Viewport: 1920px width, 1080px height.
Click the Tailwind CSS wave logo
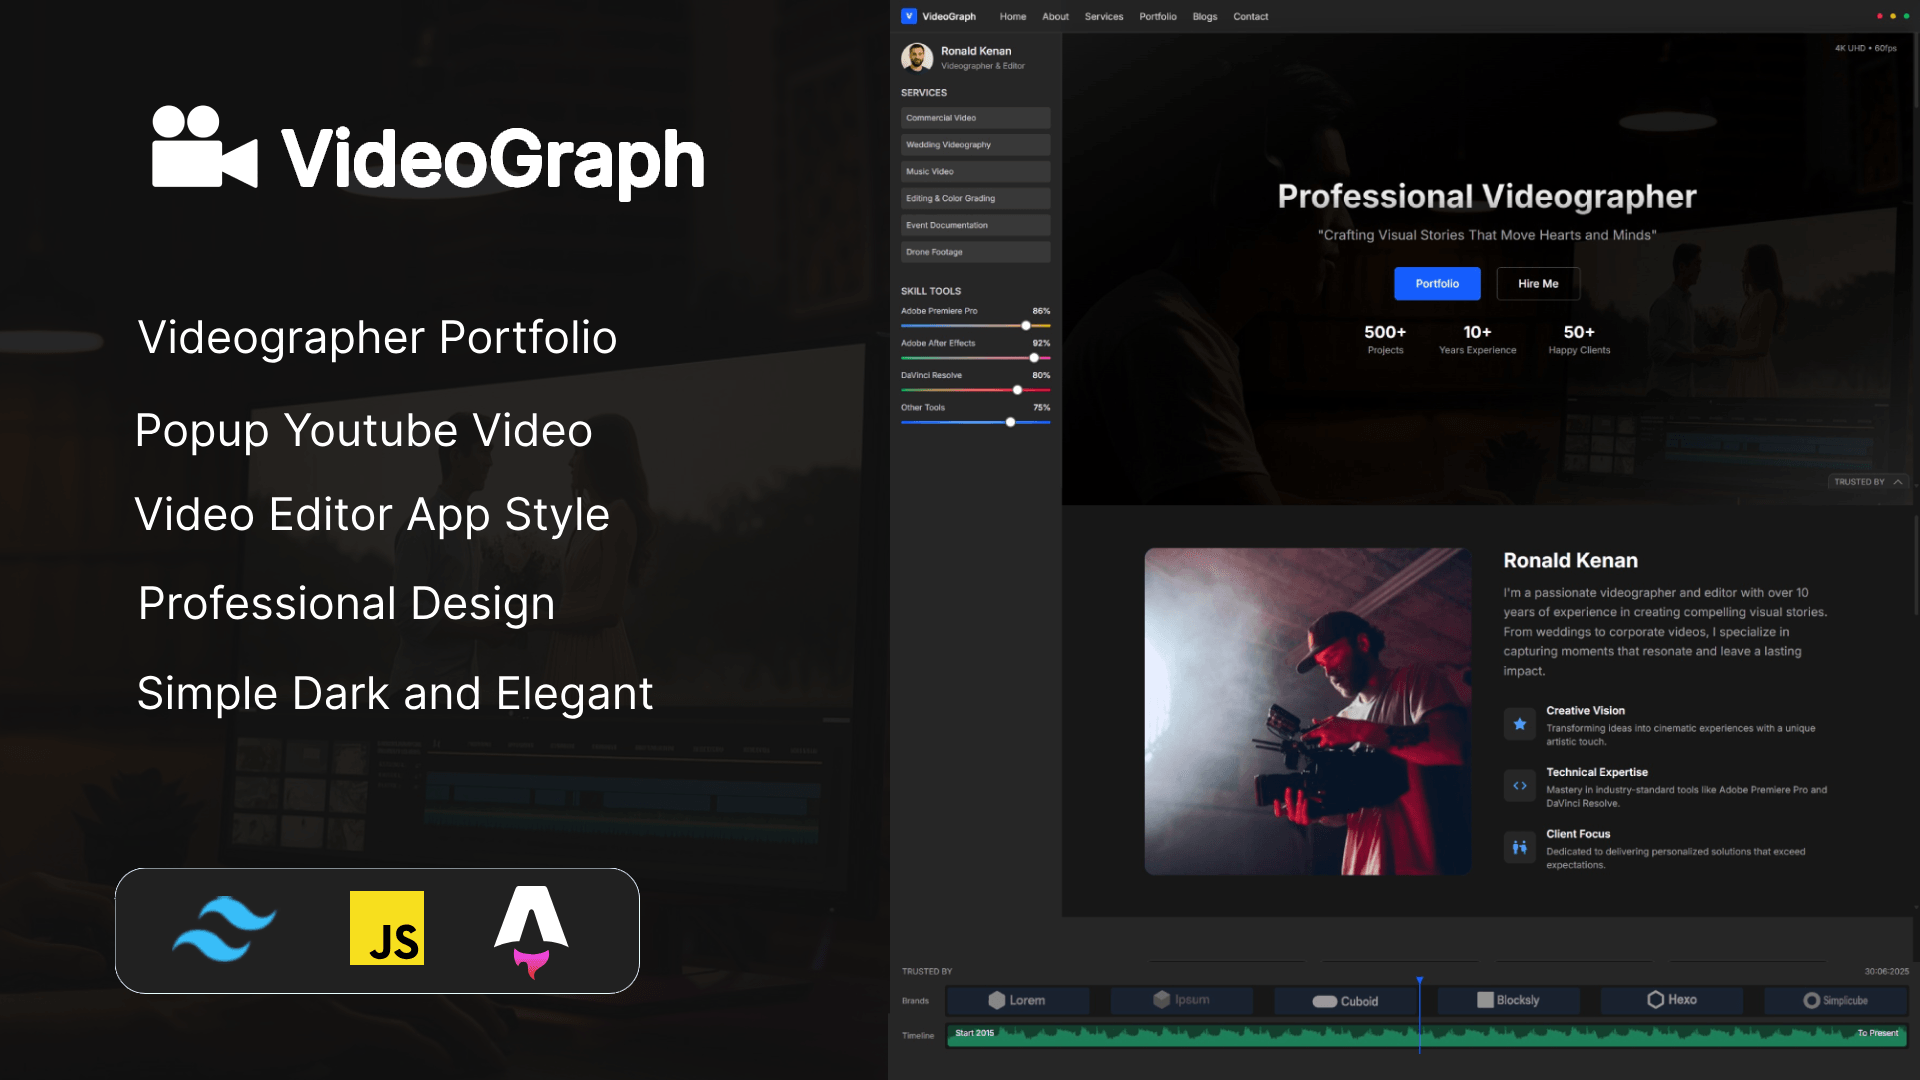224,929
